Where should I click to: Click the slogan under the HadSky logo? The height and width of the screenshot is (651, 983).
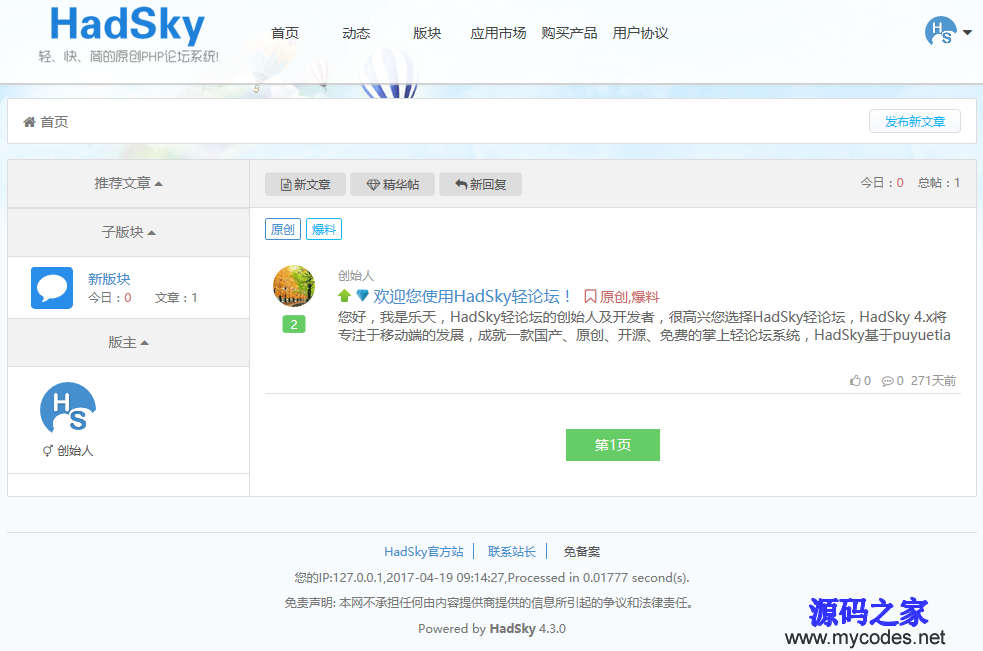[129, 56]
